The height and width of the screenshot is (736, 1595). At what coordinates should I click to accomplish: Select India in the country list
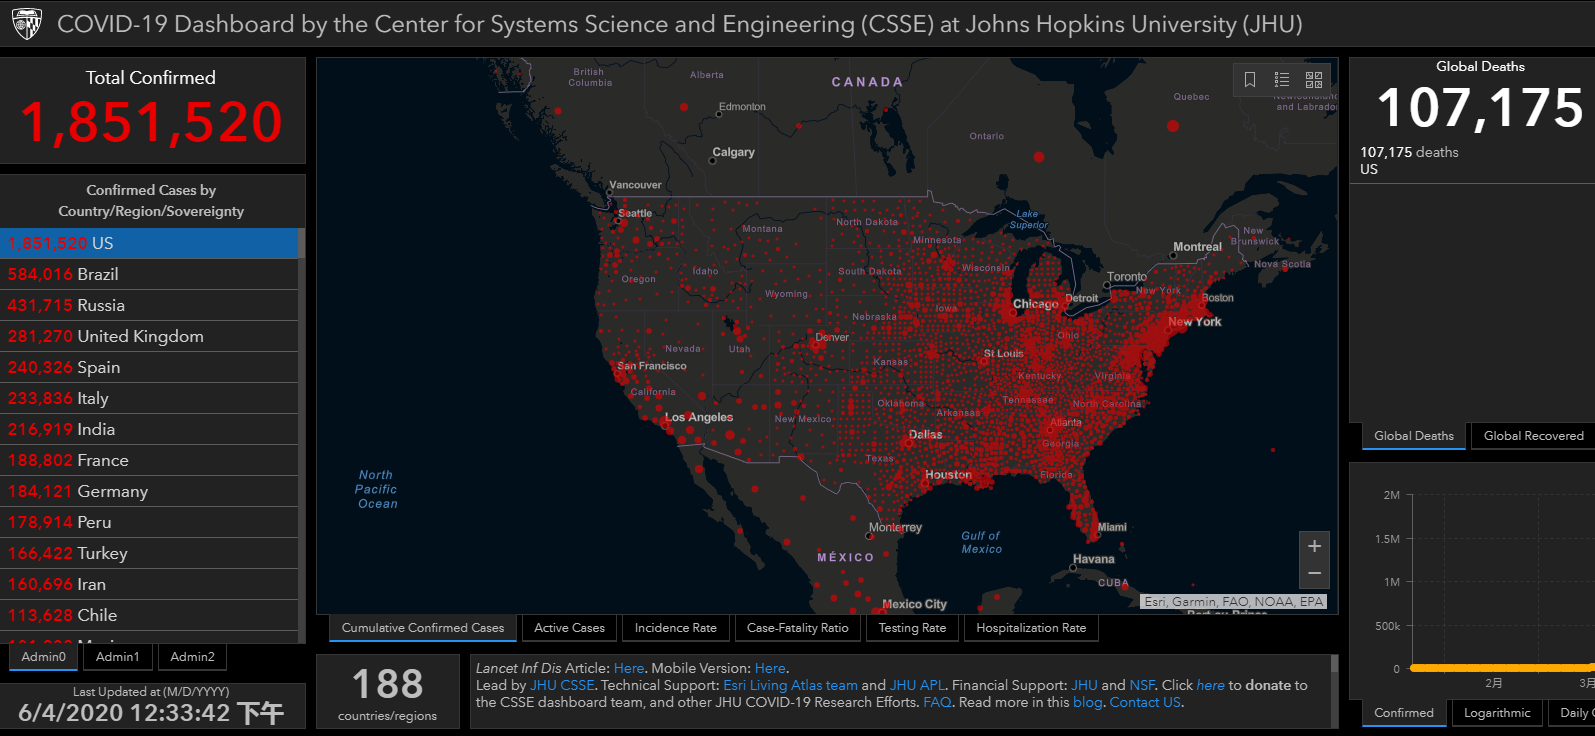point(149,429)
